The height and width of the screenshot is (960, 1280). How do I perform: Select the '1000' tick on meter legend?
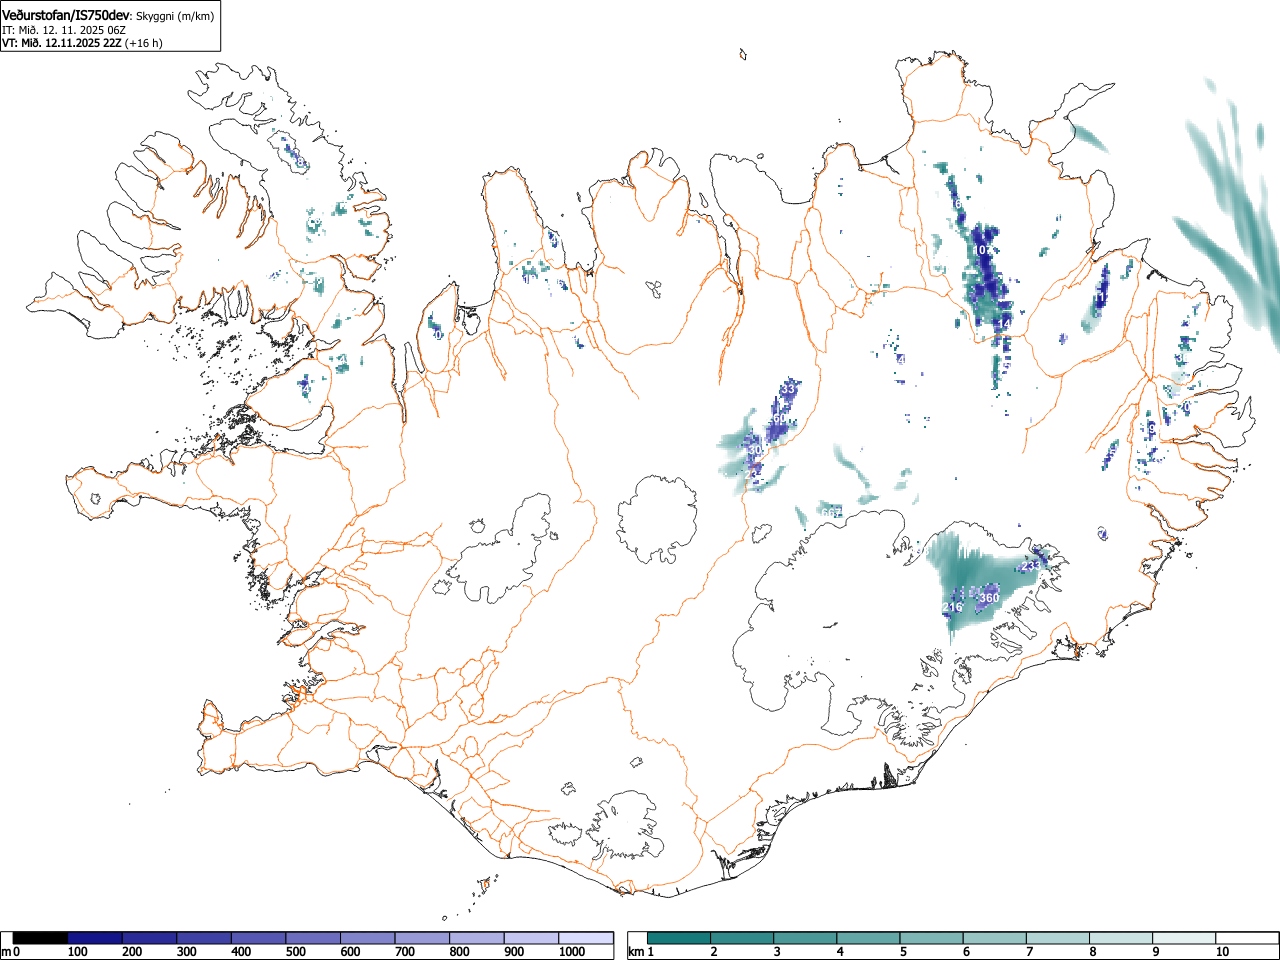pyautogui.click(x=571, y=952)
